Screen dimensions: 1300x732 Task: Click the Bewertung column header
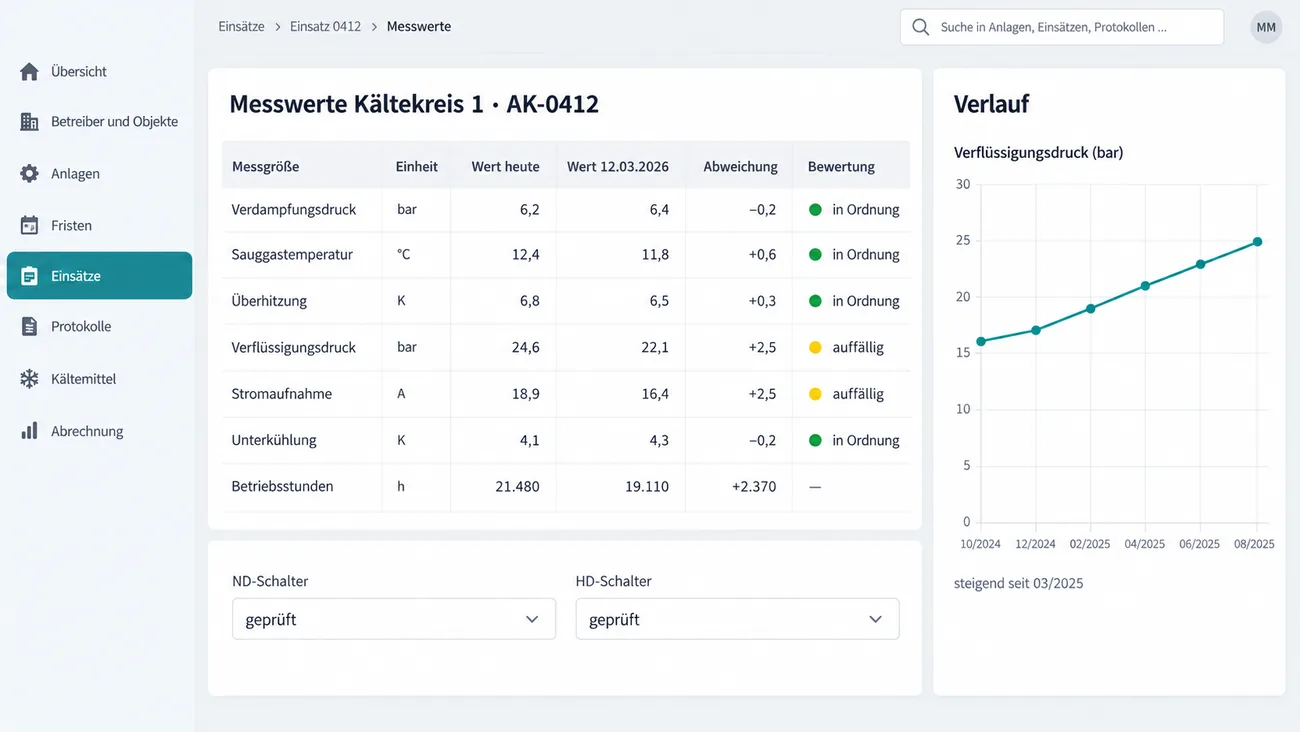pyautogui.click(x=841, y=167)
